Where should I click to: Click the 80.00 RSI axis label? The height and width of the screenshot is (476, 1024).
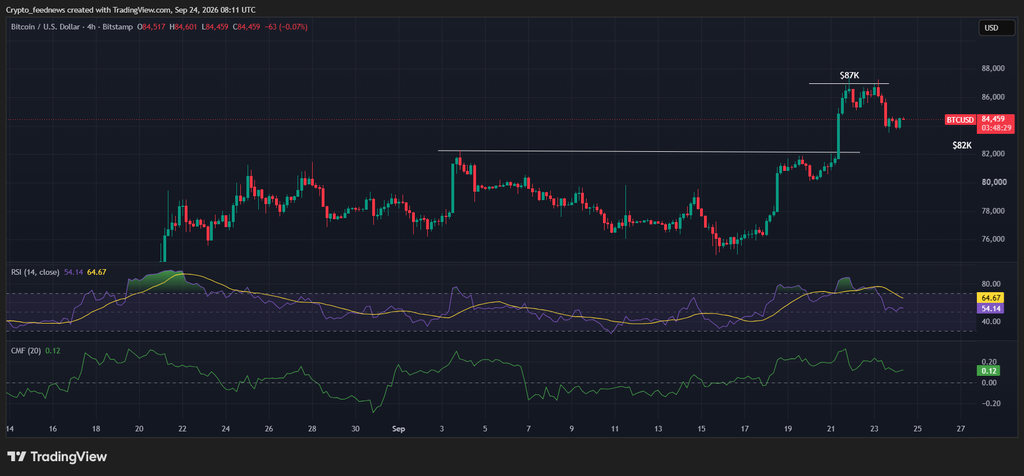pyautogui.click(x=990, y=284)
